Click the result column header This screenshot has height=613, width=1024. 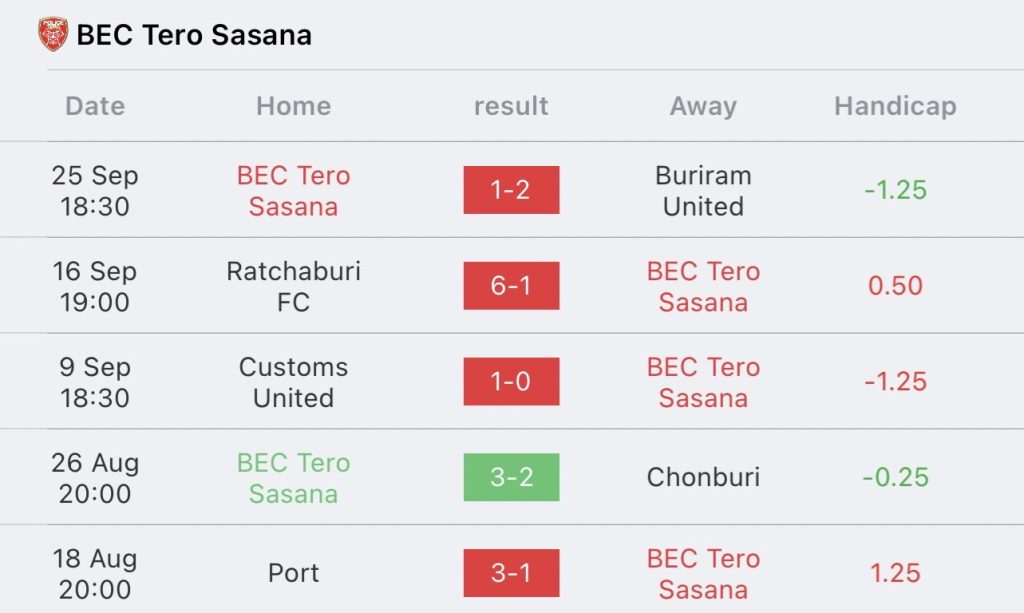pyautogui.click(x=511, y=106)
